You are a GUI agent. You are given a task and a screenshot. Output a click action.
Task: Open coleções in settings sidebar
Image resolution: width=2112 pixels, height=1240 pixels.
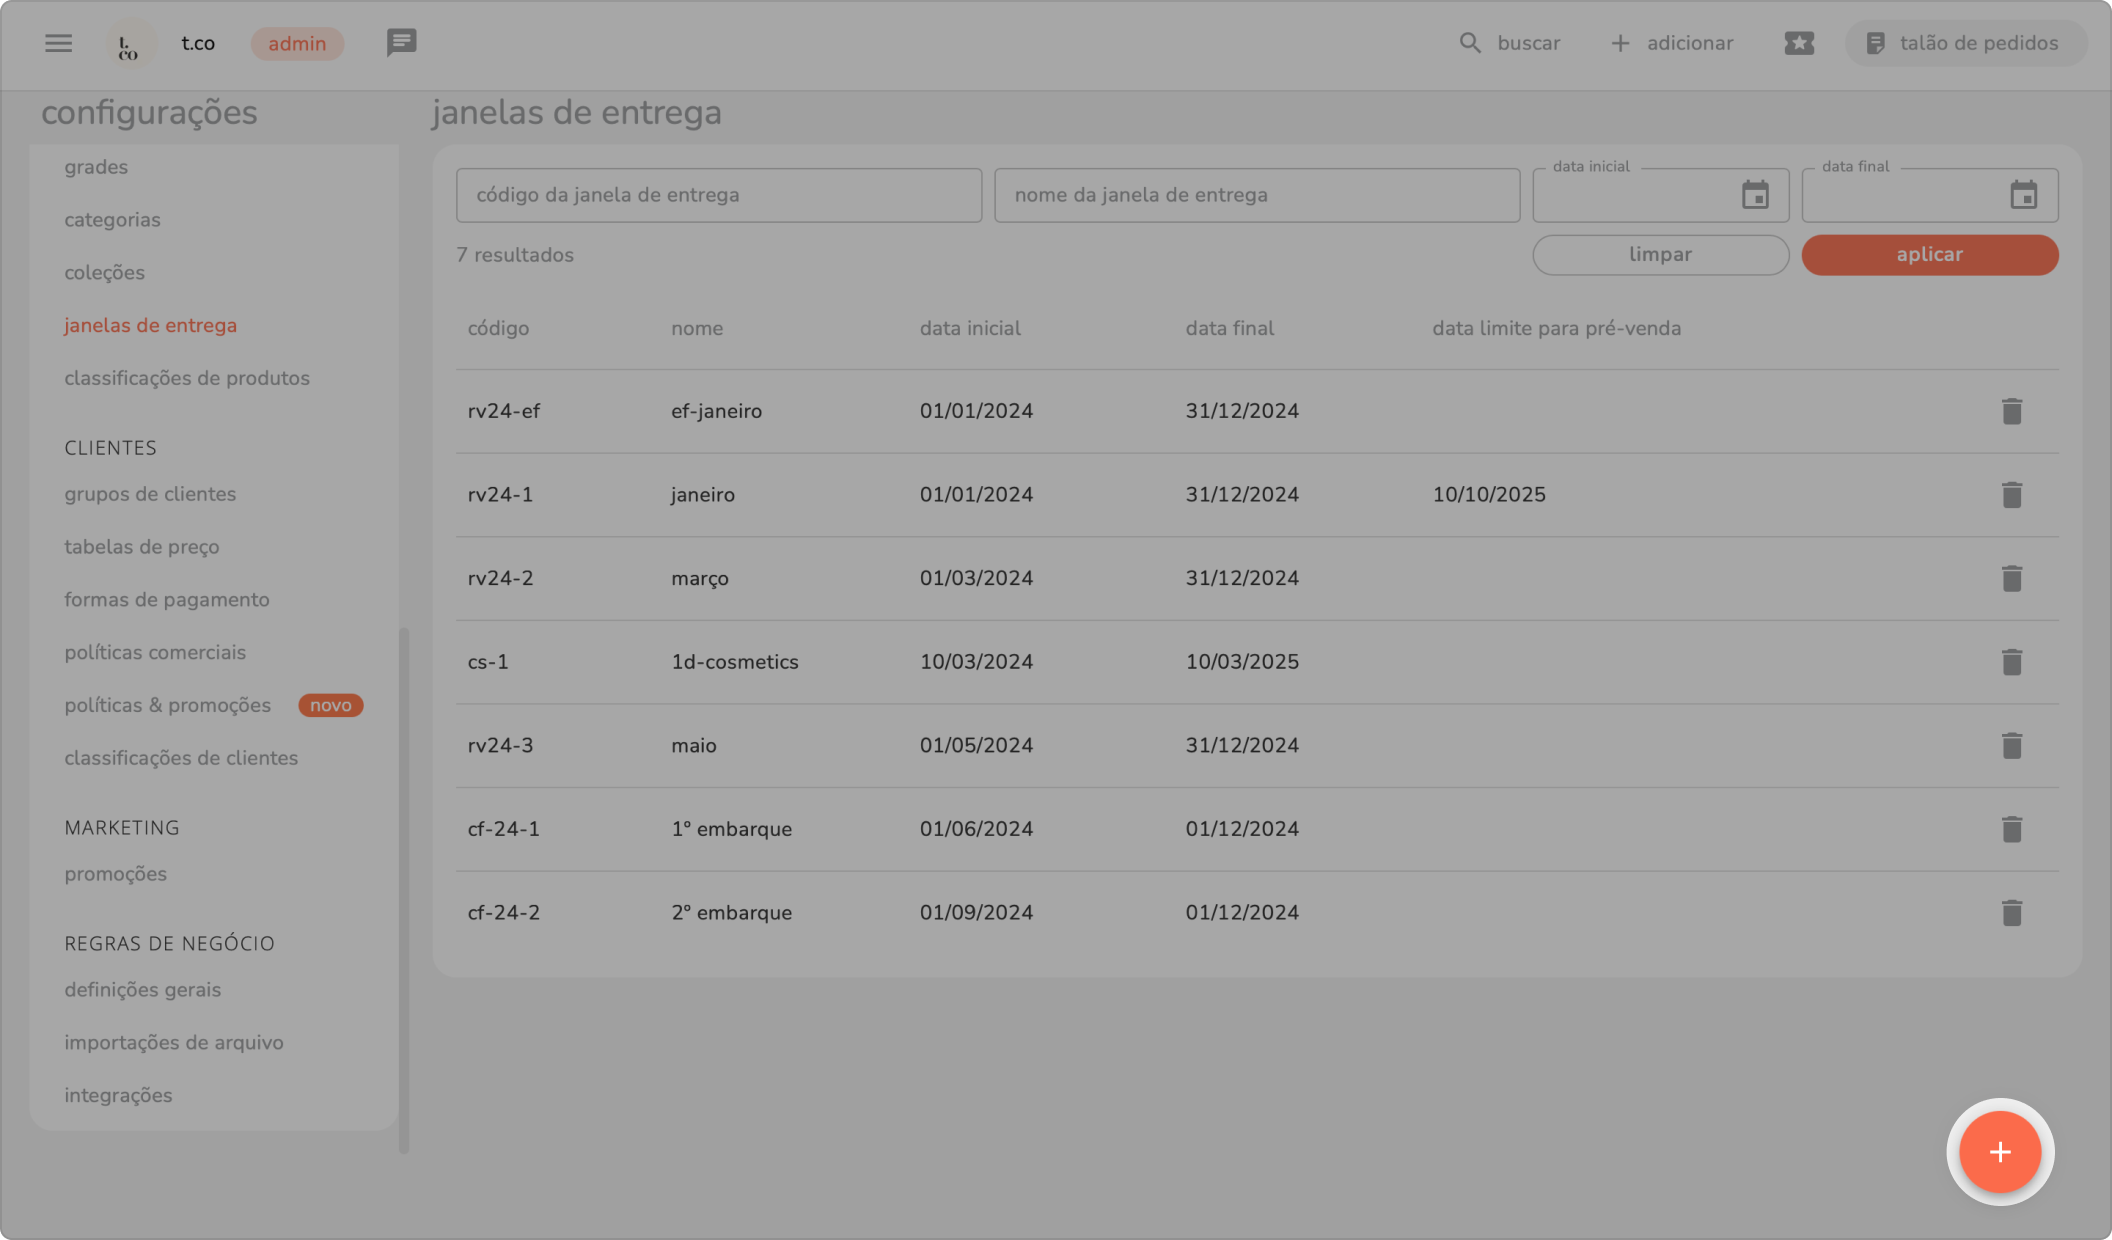click(x=105, y=273)
